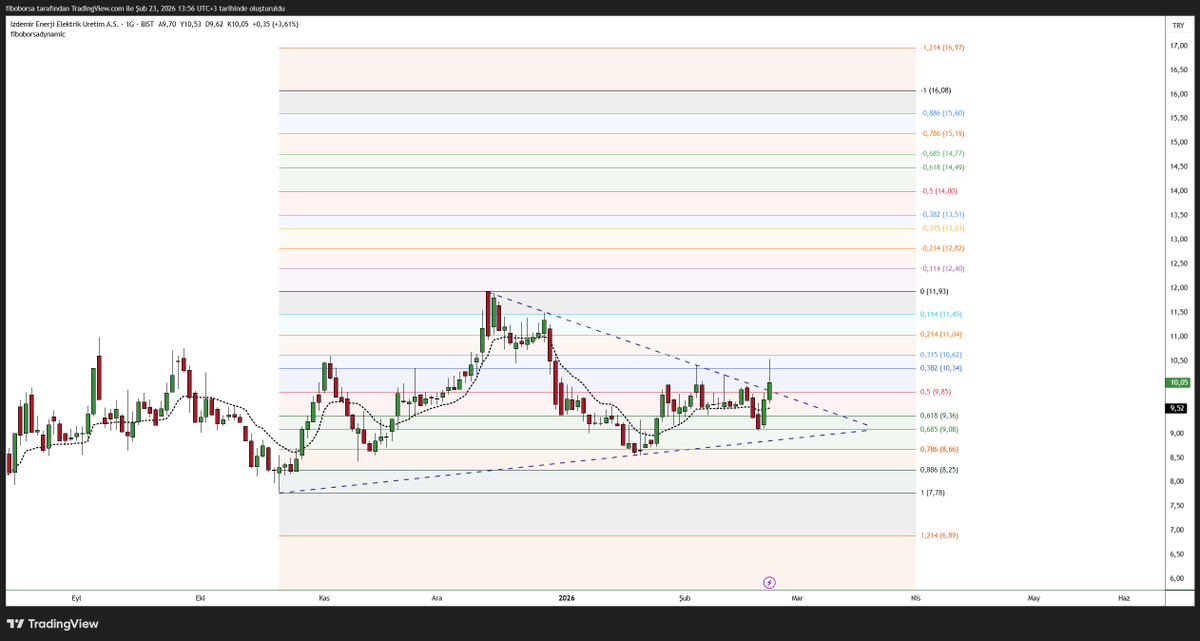Click the 6,00 price scale value
This screenshot has height=641, width=1200.
(x=1178, y=578)
